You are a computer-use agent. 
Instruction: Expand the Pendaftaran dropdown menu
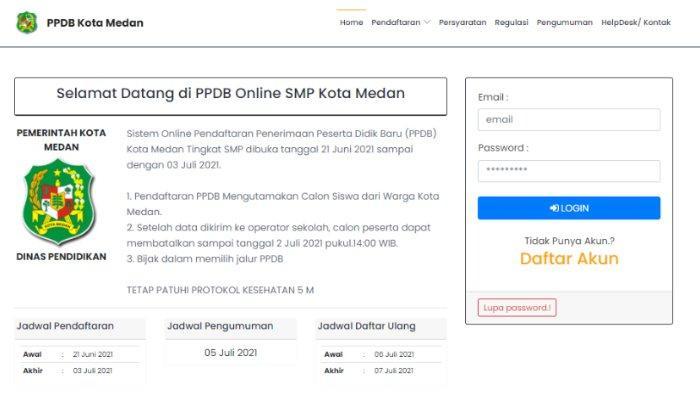(400, 22)
